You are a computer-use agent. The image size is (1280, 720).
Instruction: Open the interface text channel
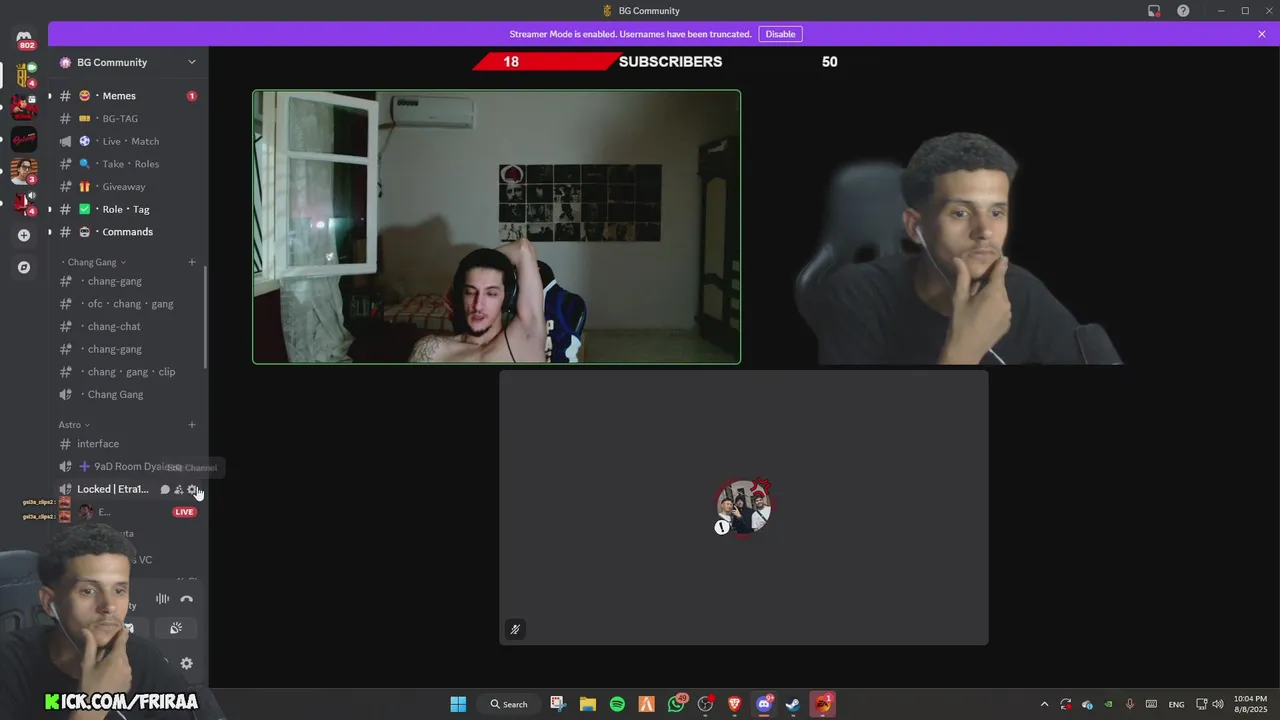(128, 444)
